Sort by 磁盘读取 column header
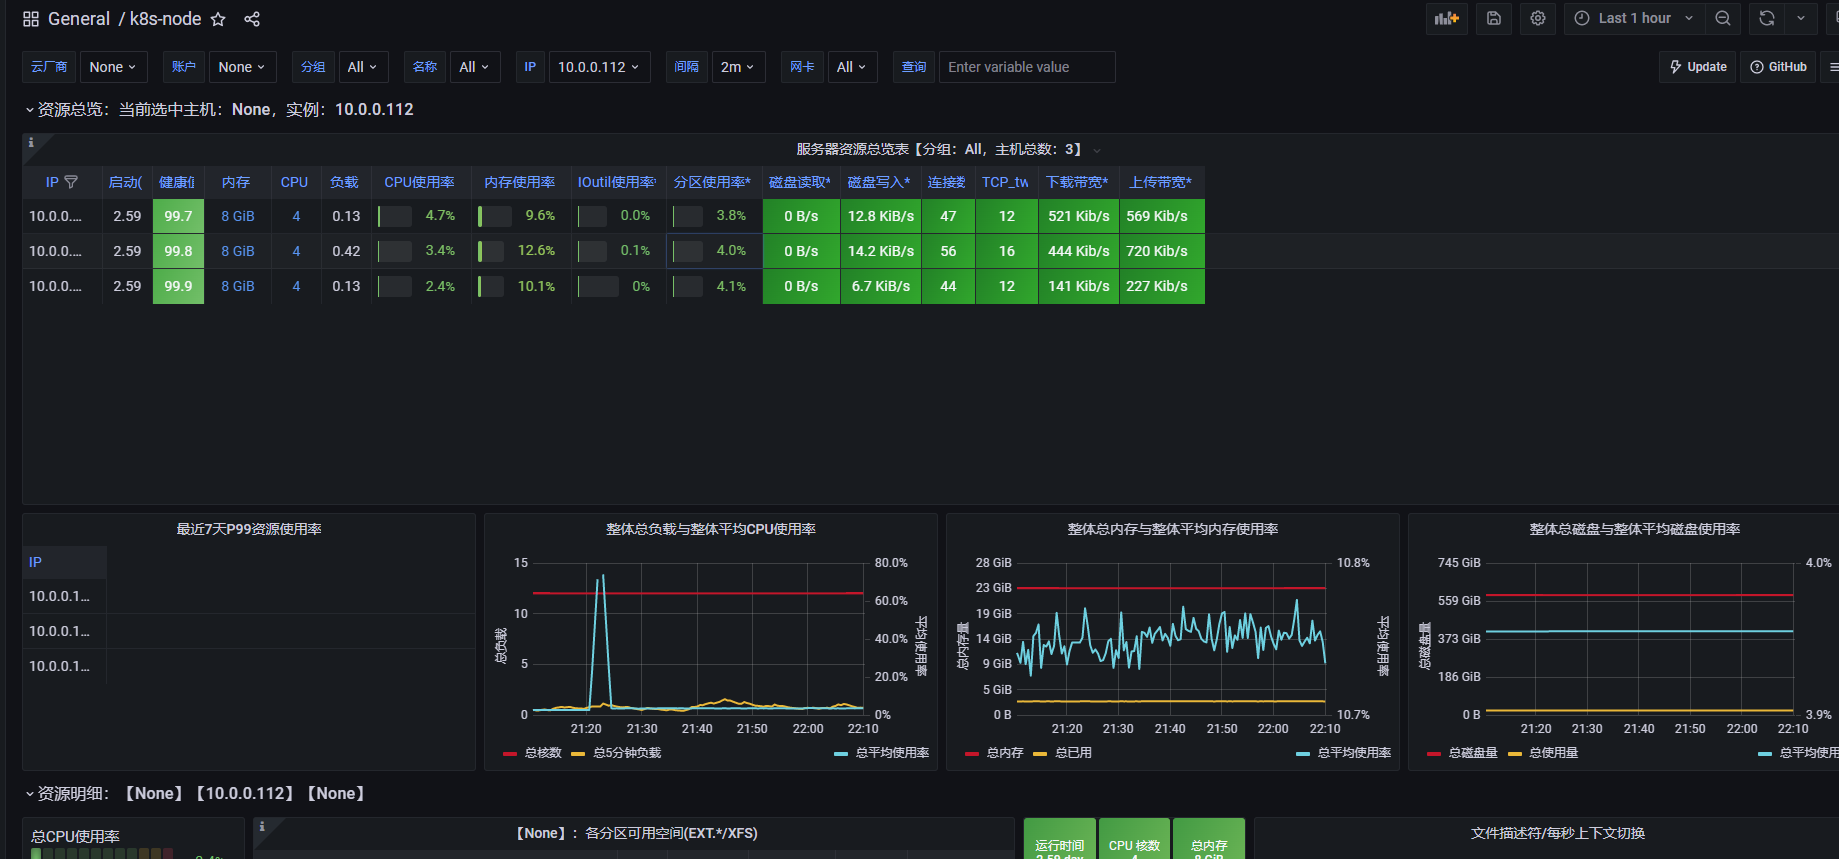 [800, 182]
